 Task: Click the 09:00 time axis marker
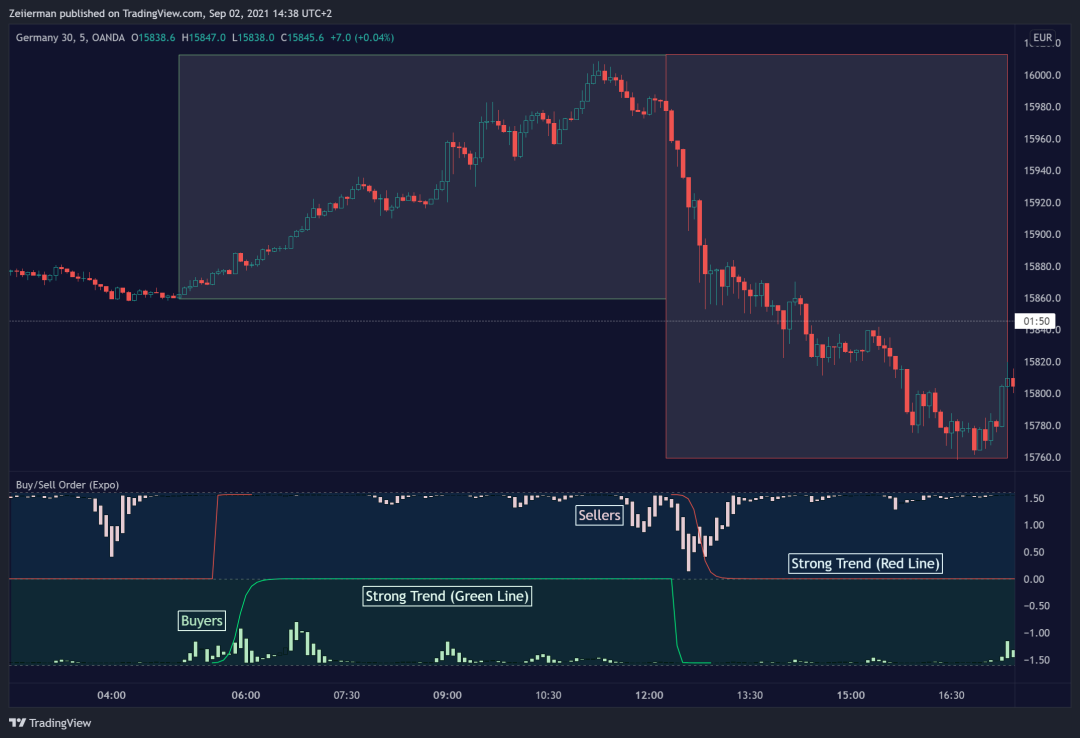click(447, 695)
